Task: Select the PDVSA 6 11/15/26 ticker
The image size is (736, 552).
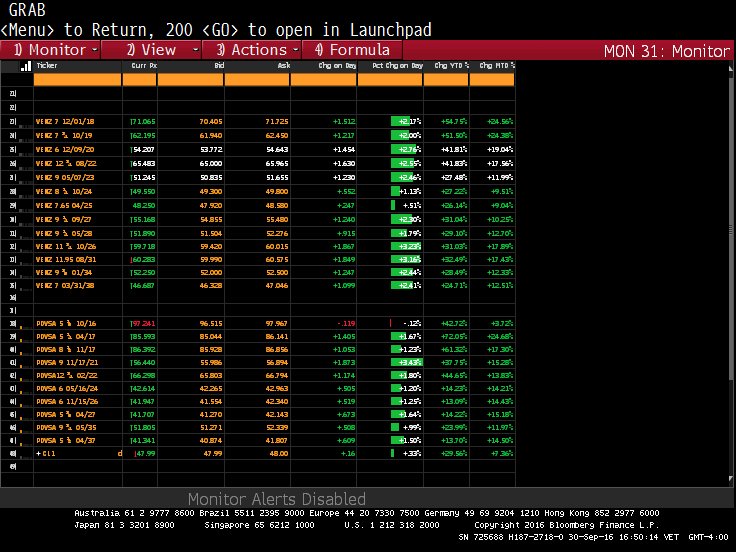Action: (67, 402)
